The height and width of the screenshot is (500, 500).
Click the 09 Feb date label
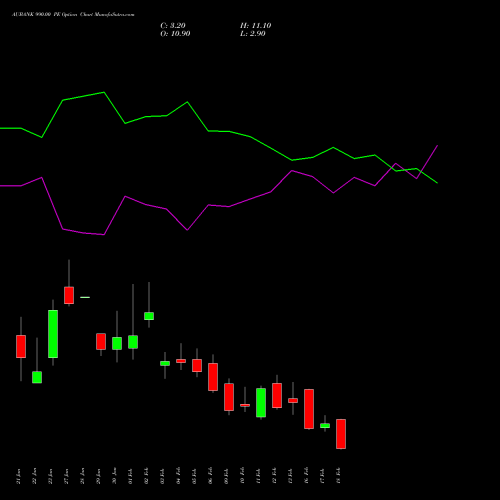pyautogui.click(x=227, y=476)
